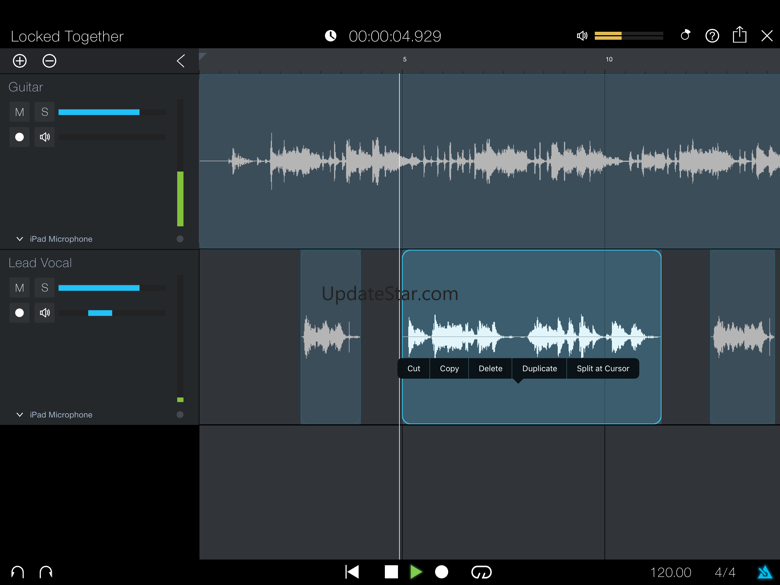The height and width of the screenshot is (585, 780).
Task: Redo the last action
Action: tap(46, 572)
